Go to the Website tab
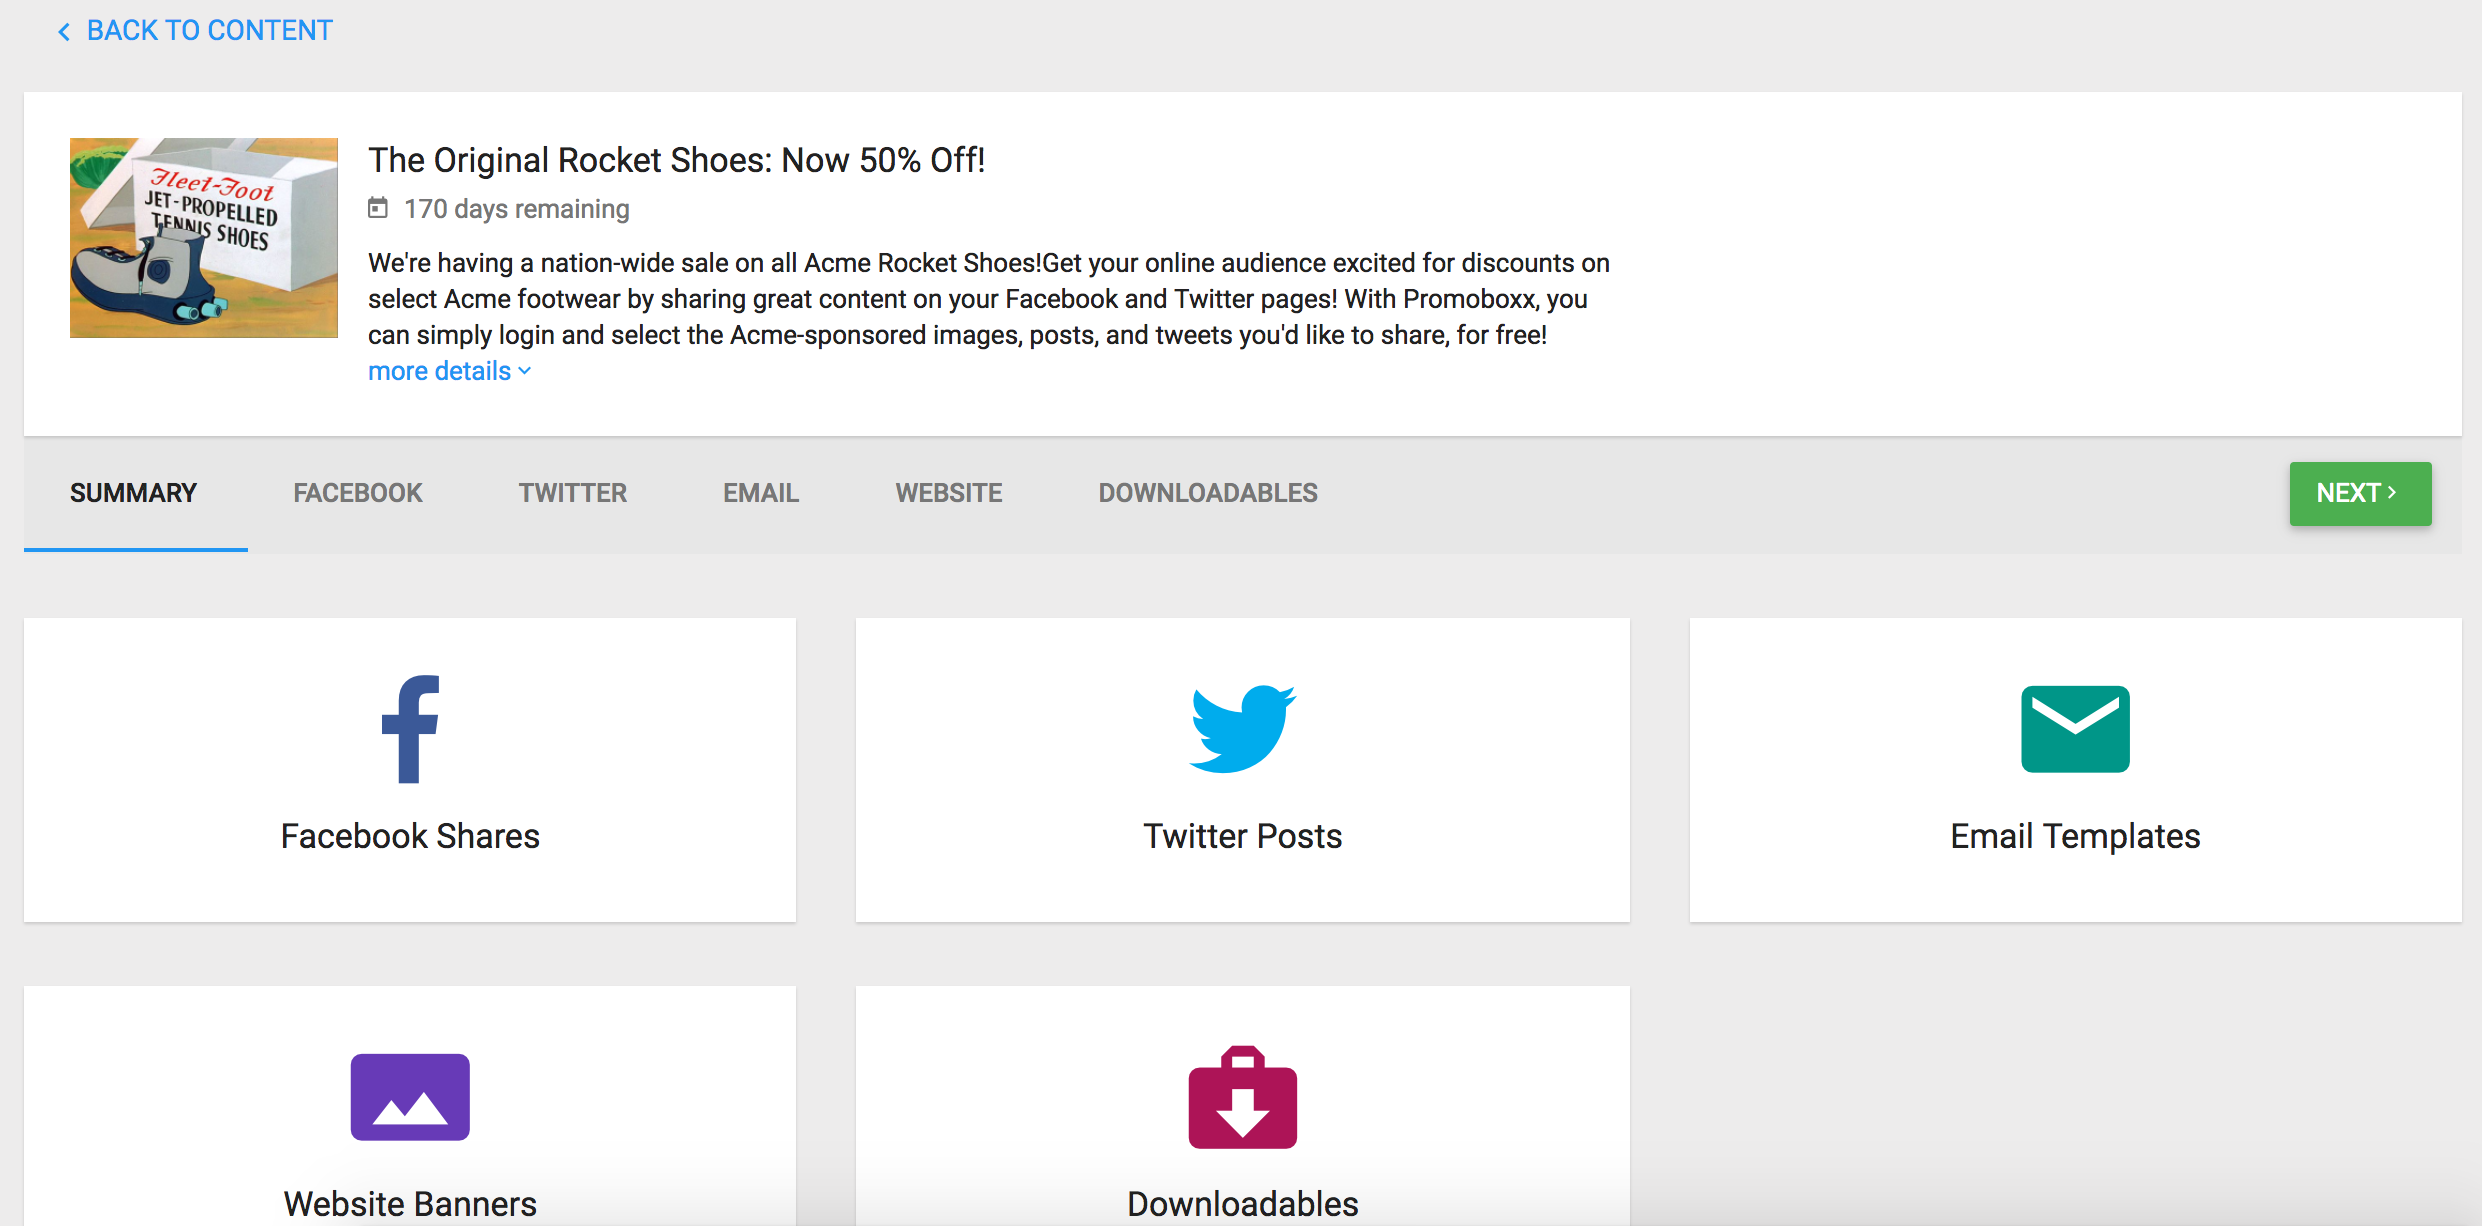This screenshot has width=2482, height=1226. point(949,493)
